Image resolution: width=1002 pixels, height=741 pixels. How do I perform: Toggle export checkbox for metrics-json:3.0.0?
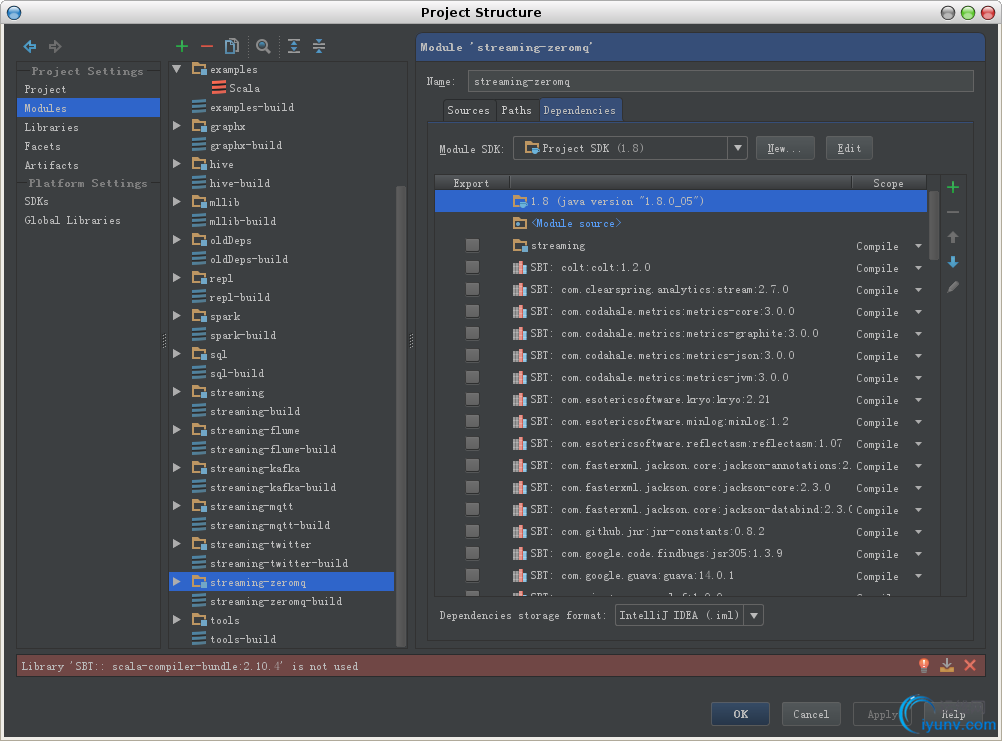[472, 355]
